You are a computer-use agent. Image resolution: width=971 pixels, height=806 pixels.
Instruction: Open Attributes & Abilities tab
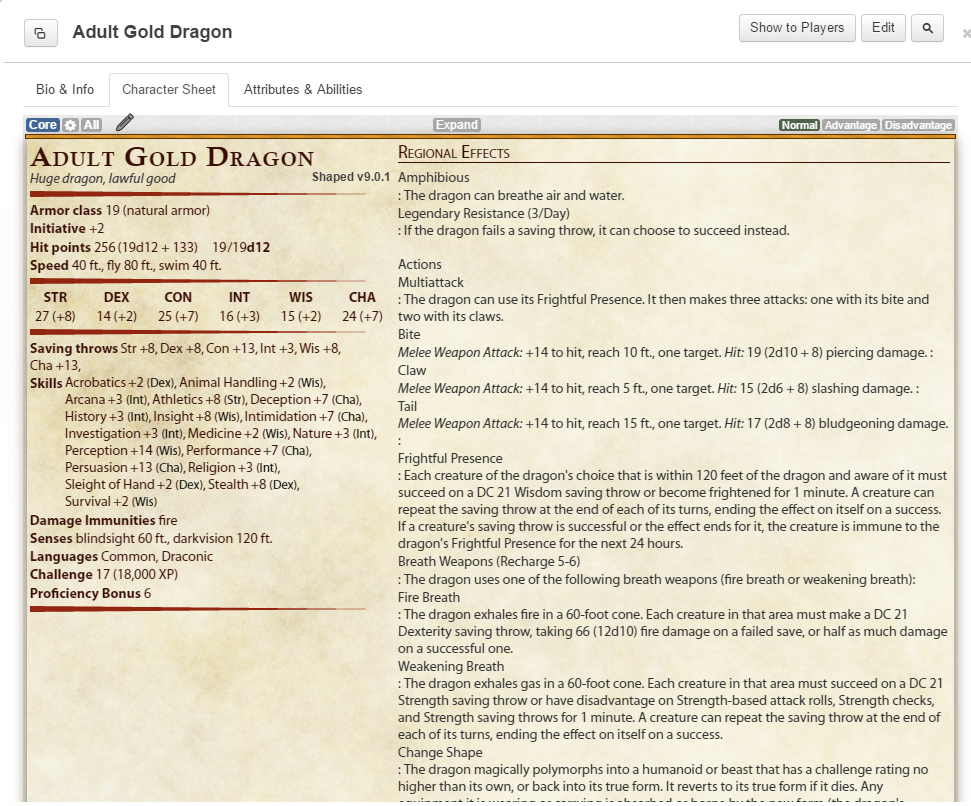pyautogui.click(x=303, y=90)
